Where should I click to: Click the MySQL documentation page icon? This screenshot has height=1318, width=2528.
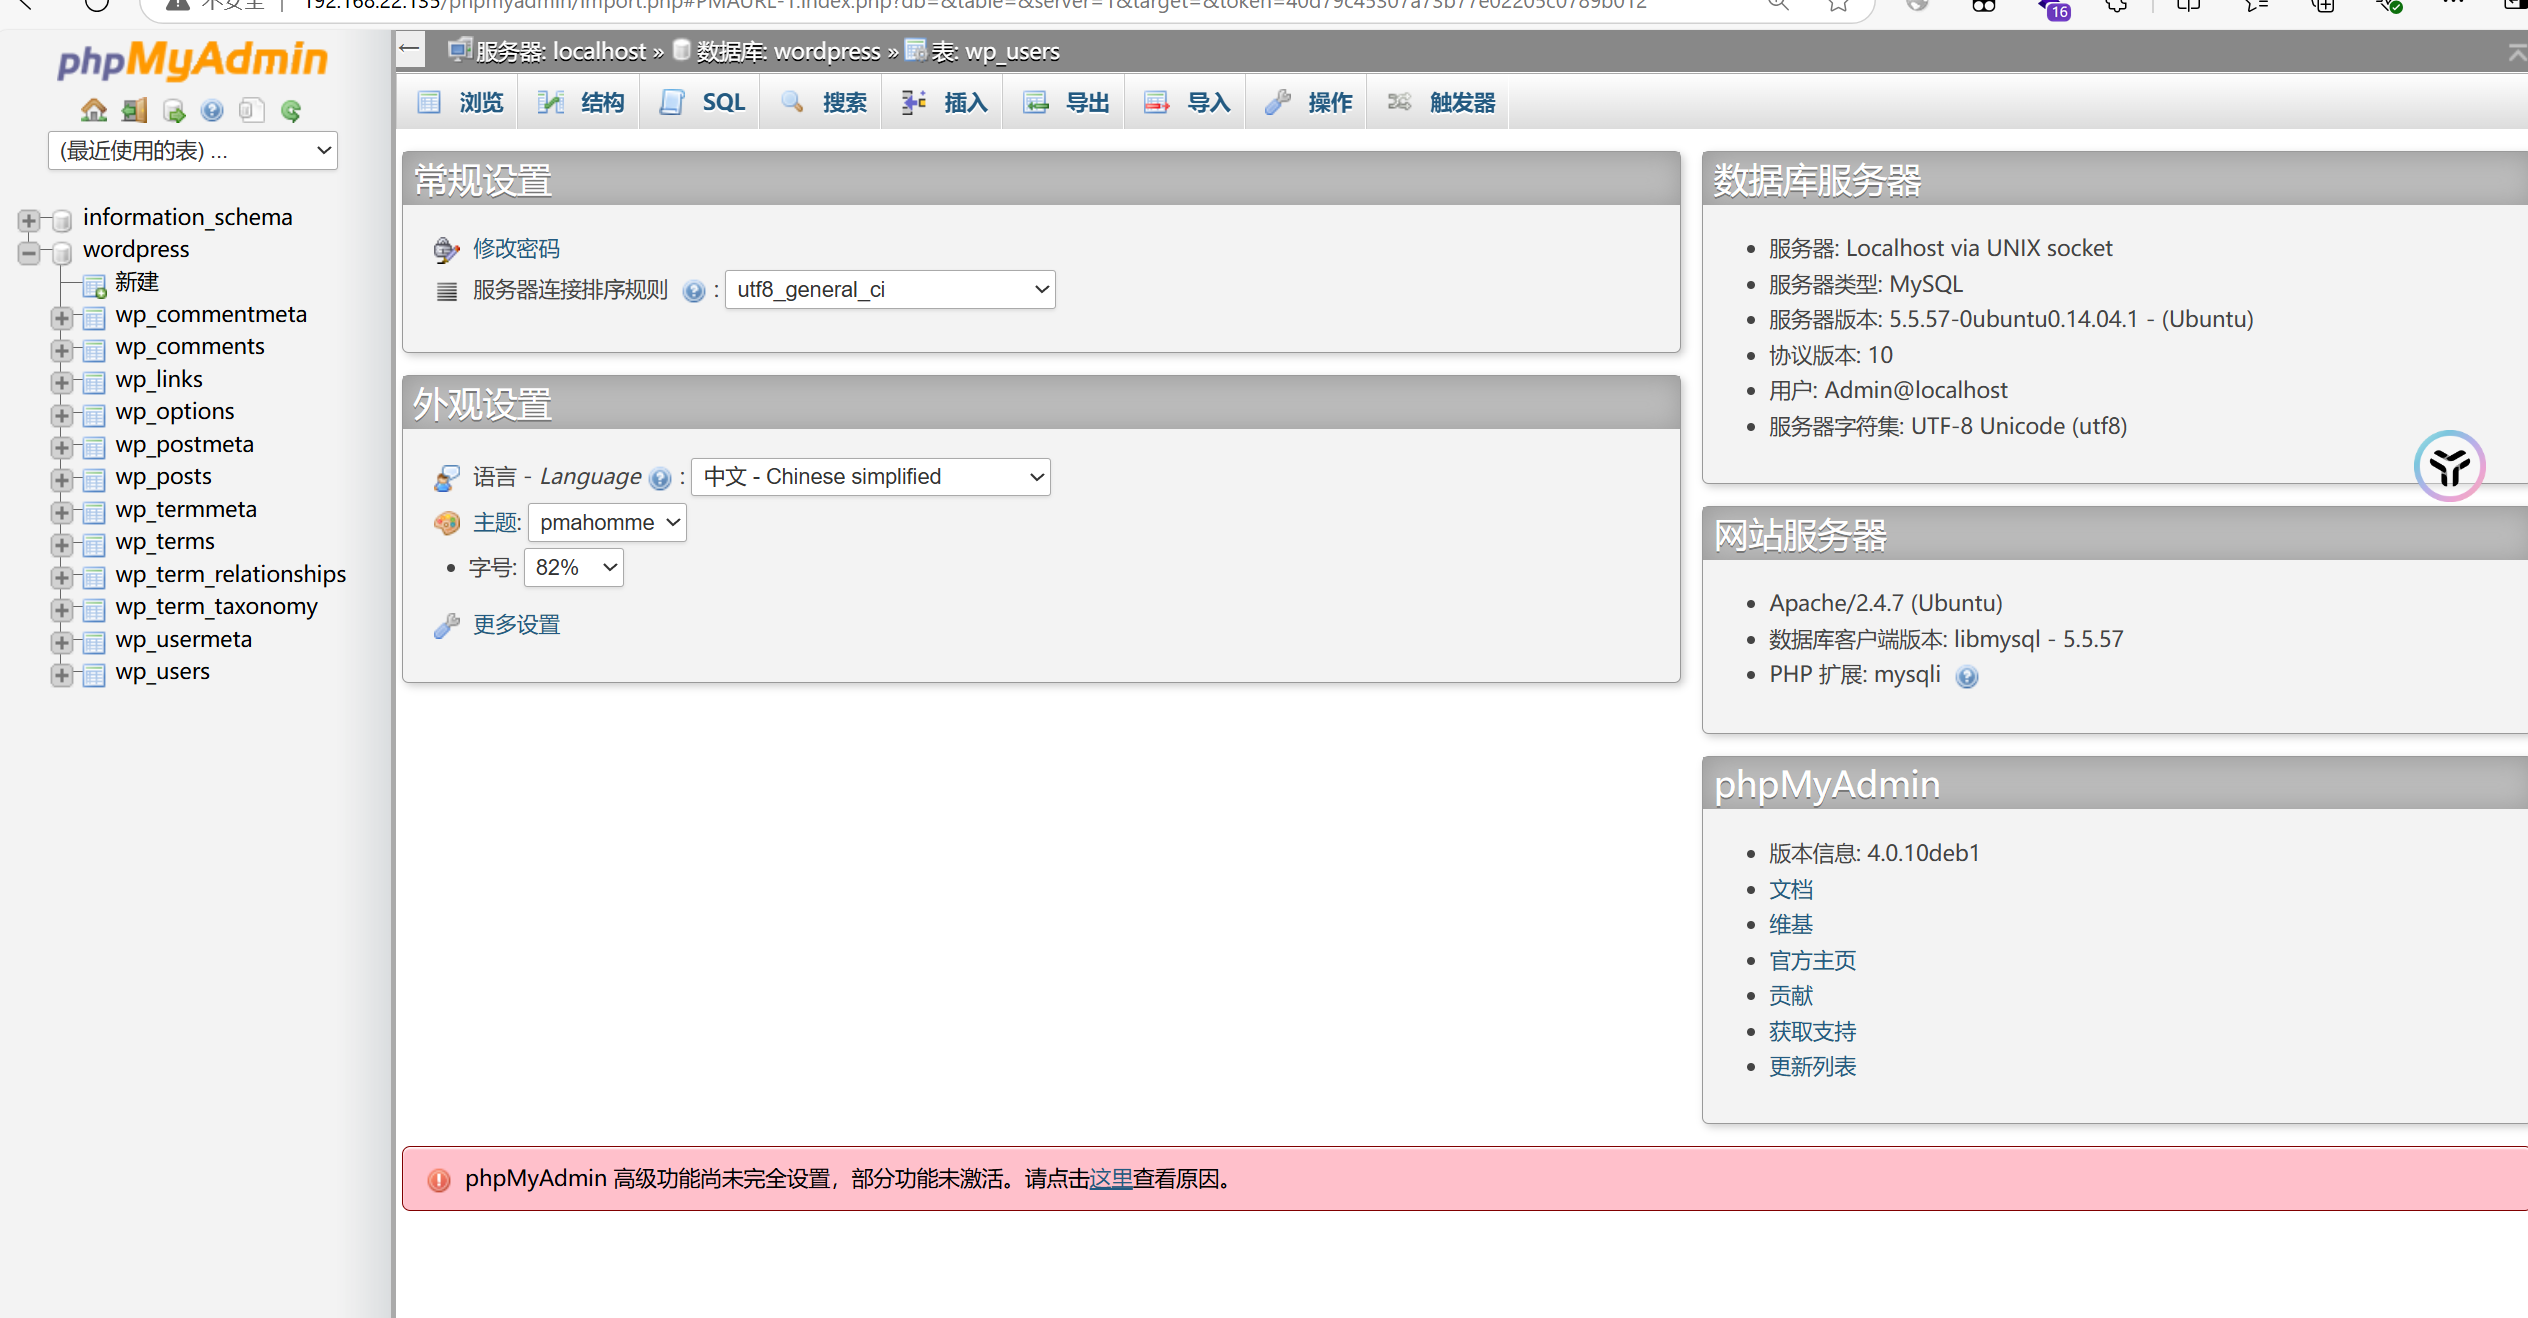click(252, 110)
